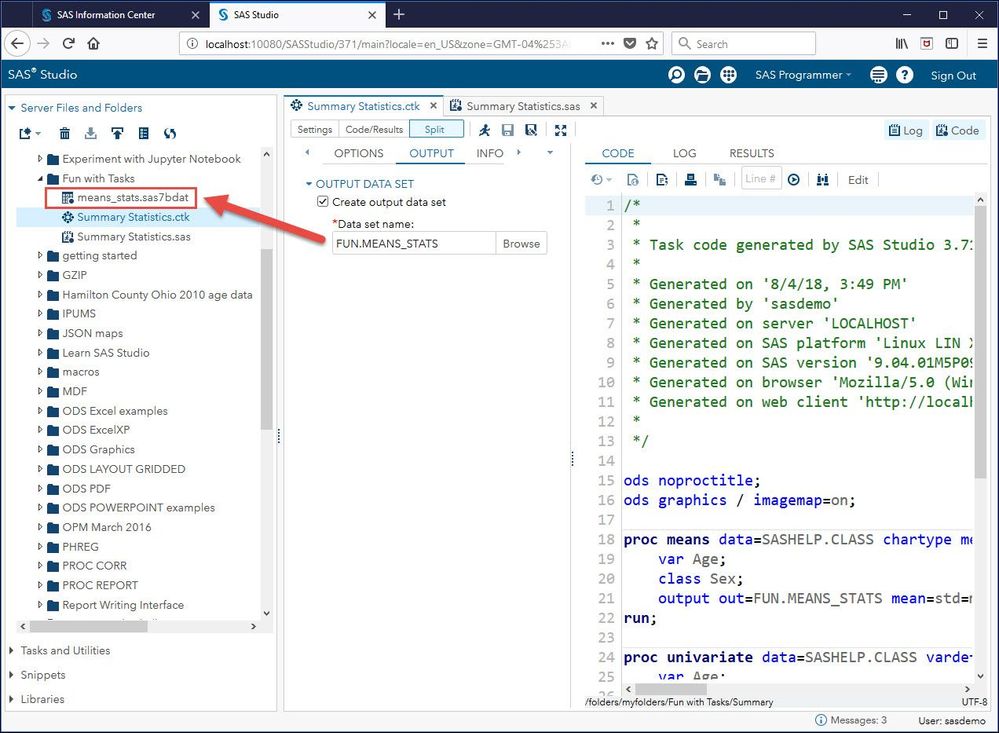Open the help question mark icon
Viewport: 999px width, 733px height.
pos(904,75)
